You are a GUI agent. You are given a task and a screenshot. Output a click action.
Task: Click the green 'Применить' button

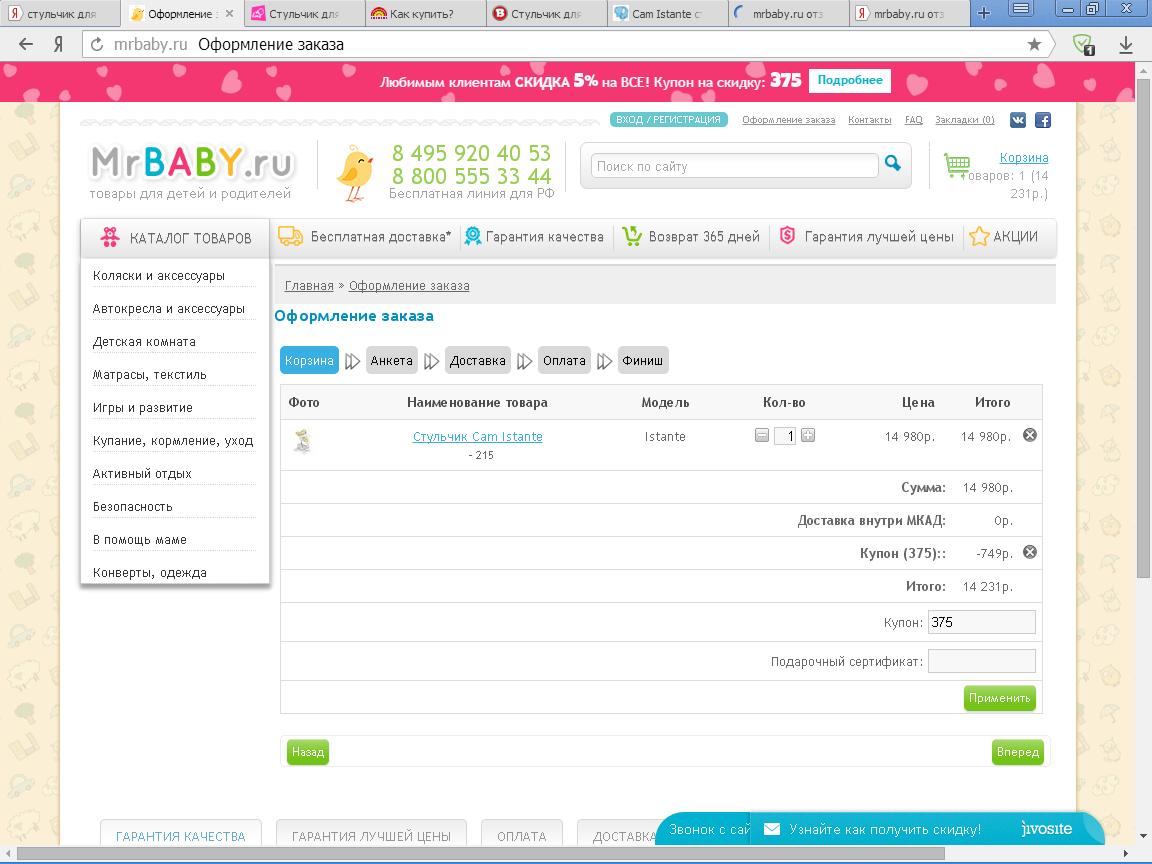[x=999, y=698]
